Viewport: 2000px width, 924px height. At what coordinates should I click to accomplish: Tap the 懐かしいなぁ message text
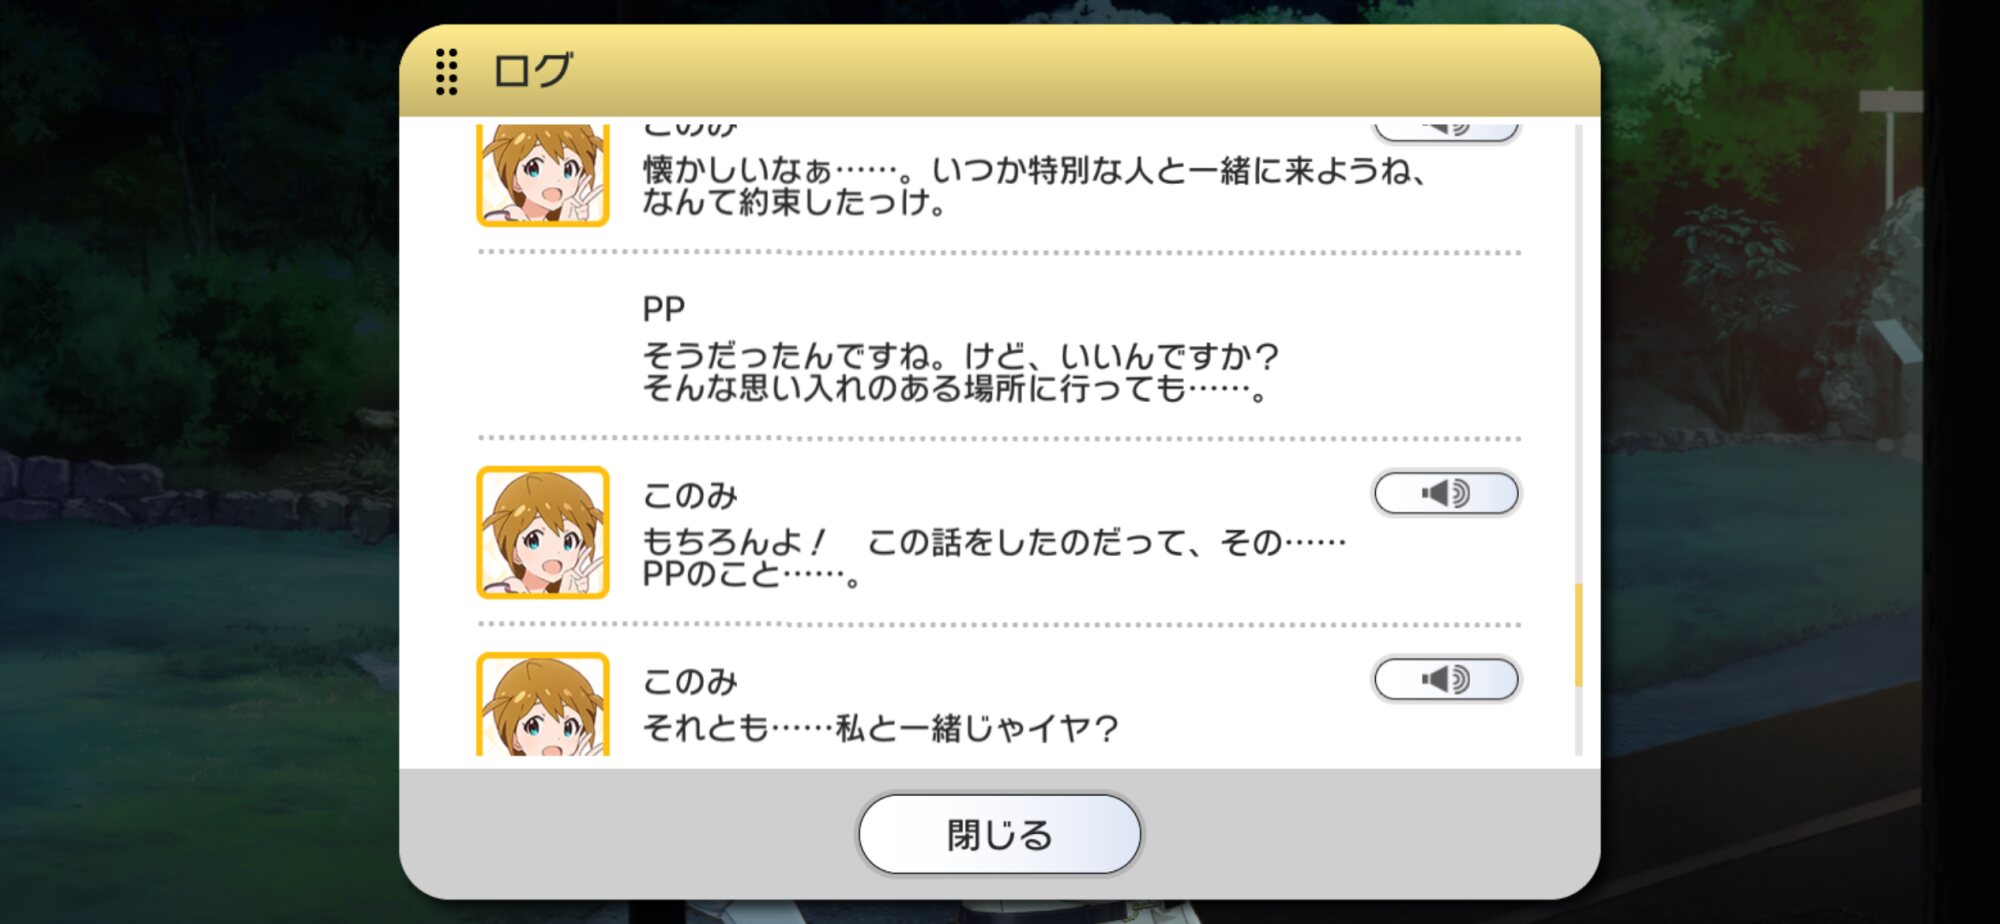(1033, 187)
